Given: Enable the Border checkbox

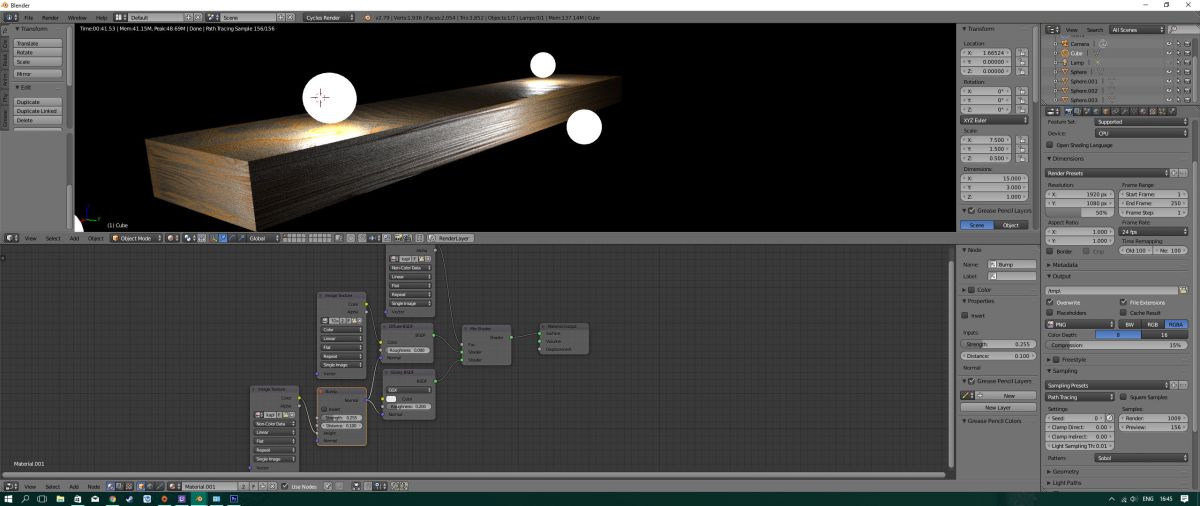Looking at the screenshot, I should coord(1051,251).
